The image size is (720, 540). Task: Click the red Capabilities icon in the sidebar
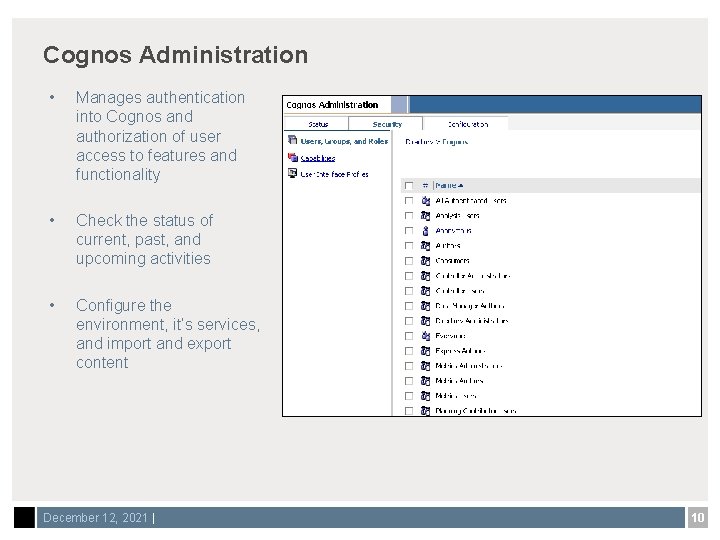[292, 158]
